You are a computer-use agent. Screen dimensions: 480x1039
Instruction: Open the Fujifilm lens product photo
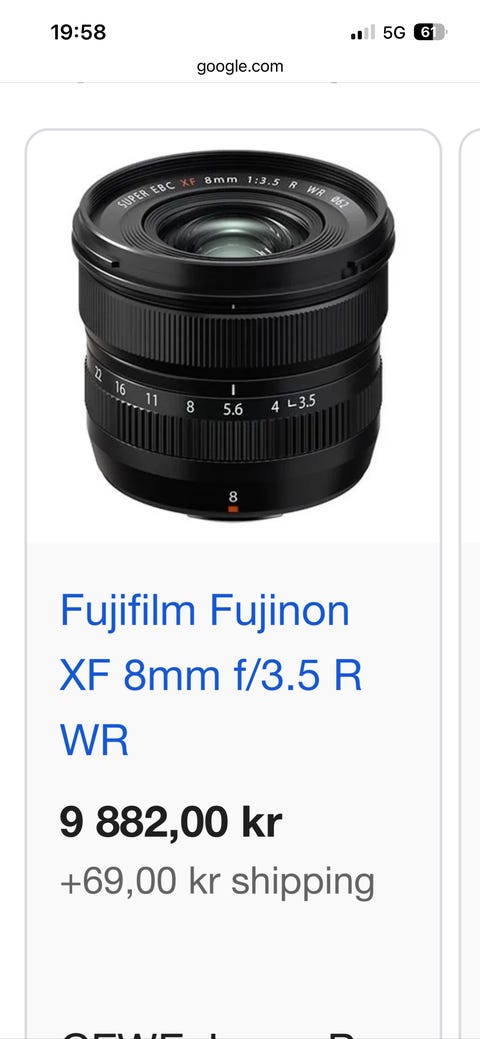pyautogui.click(x=233, y=336)
